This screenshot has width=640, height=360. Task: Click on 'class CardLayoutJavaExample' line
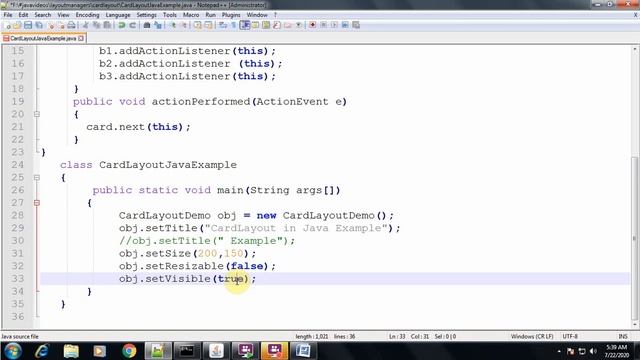[x=148, y=165]
